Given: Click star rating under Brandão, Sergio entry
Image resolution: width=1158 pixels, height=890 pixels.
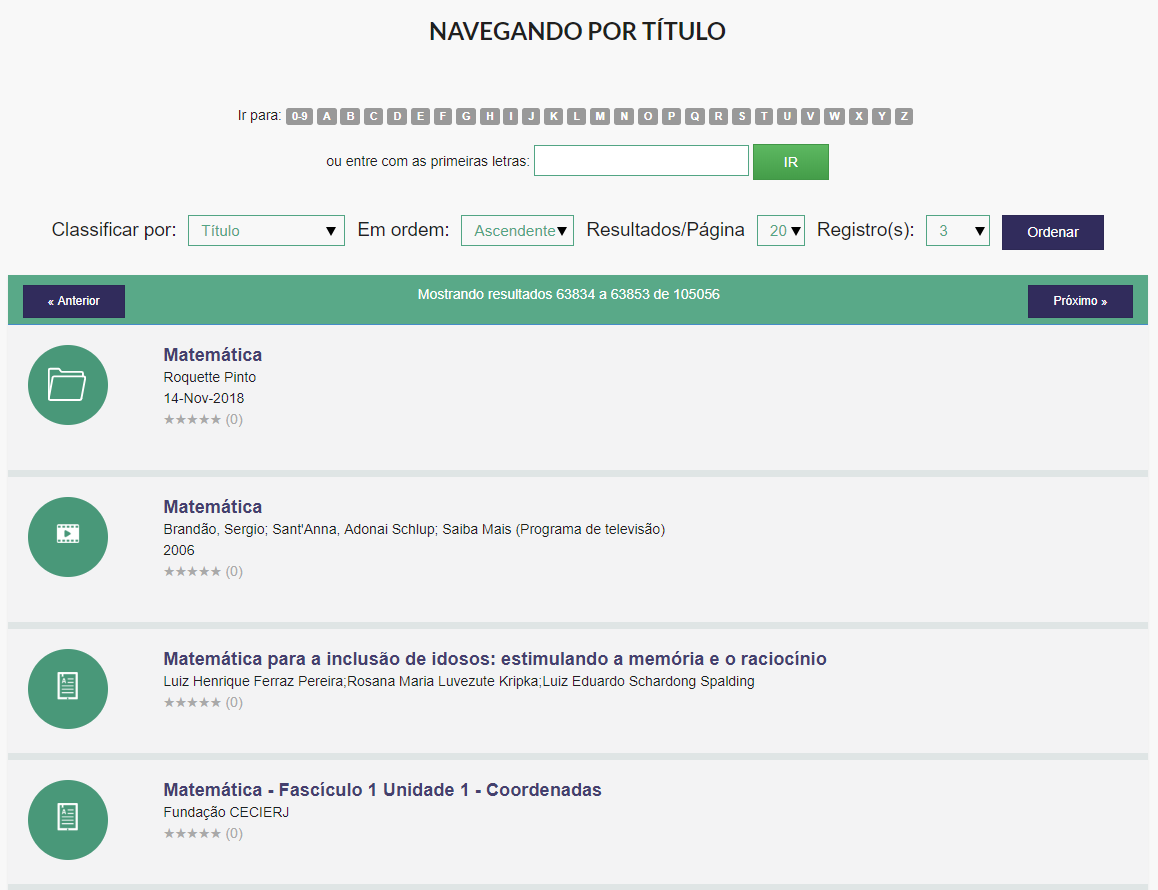Looking at the screenshot, I should click(192, 572).
